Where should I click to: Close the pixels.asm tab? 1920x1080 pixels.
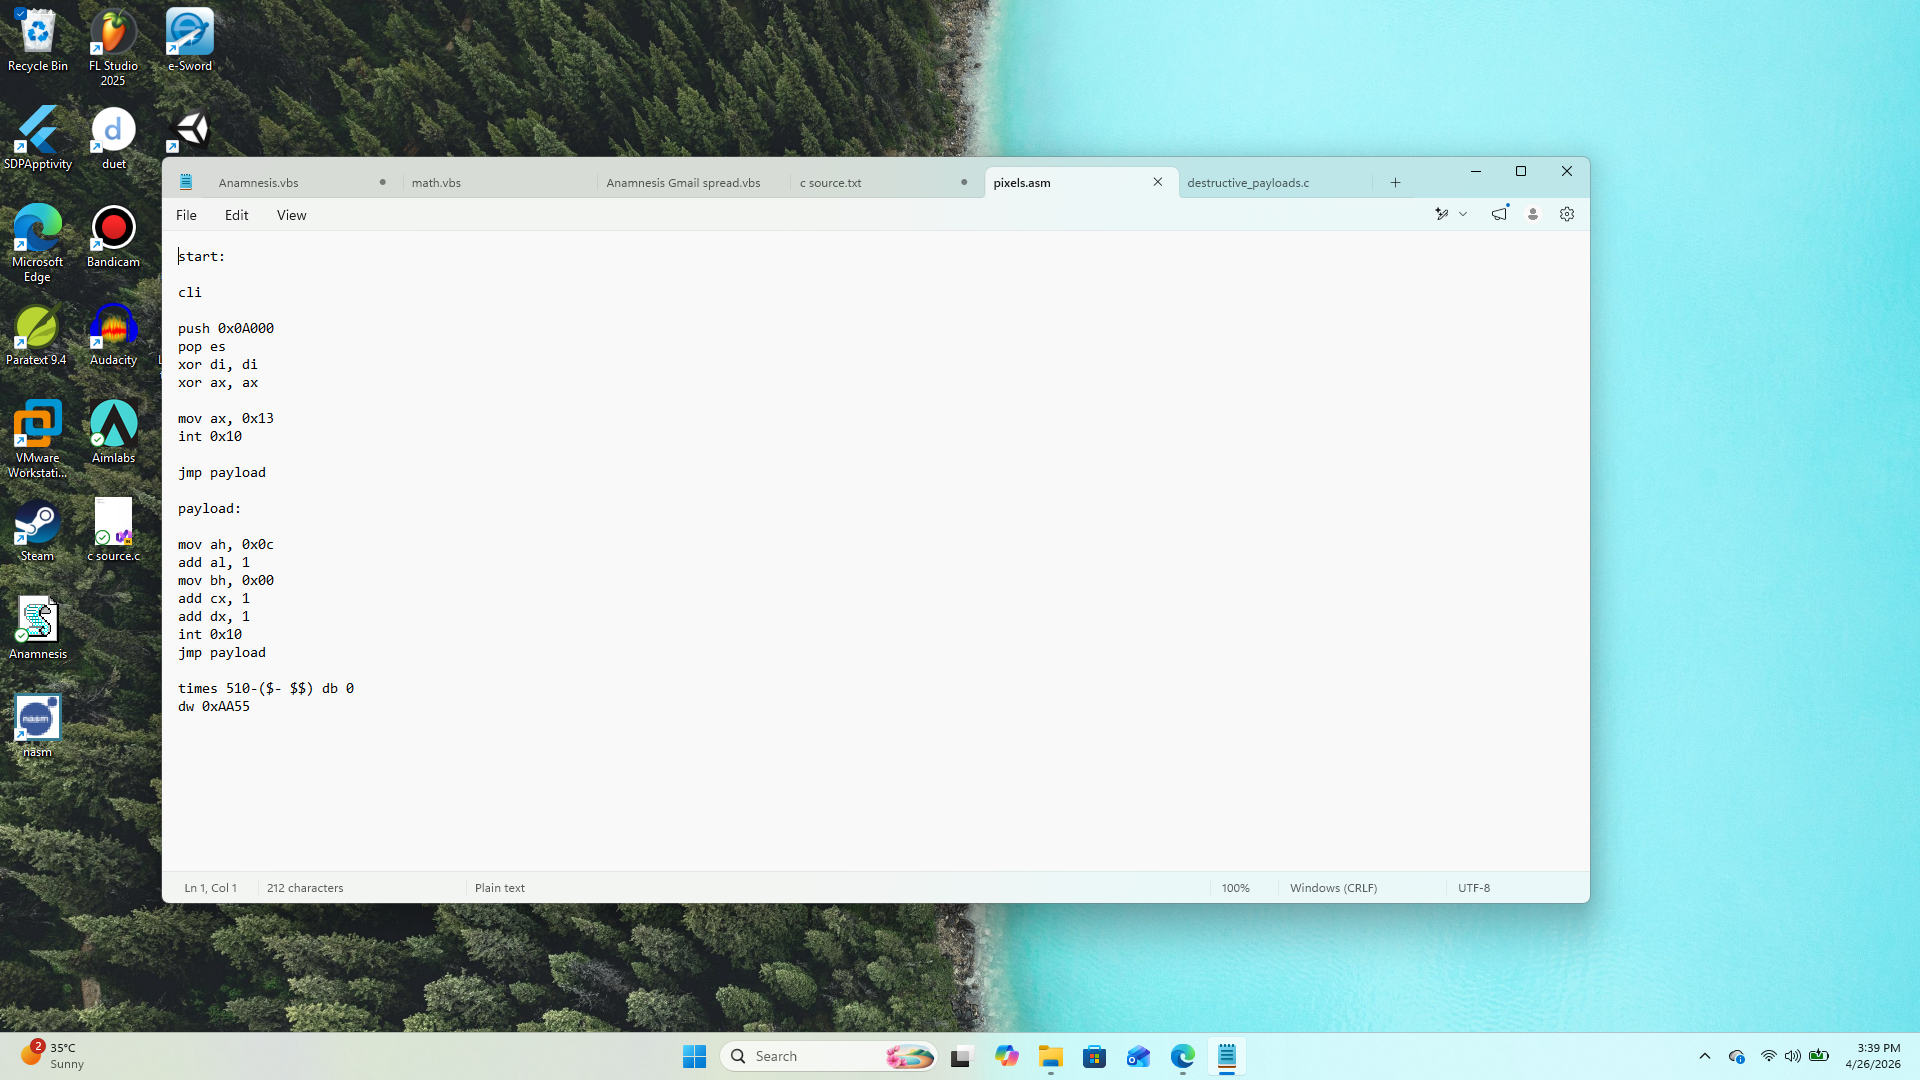point(1158,182)
